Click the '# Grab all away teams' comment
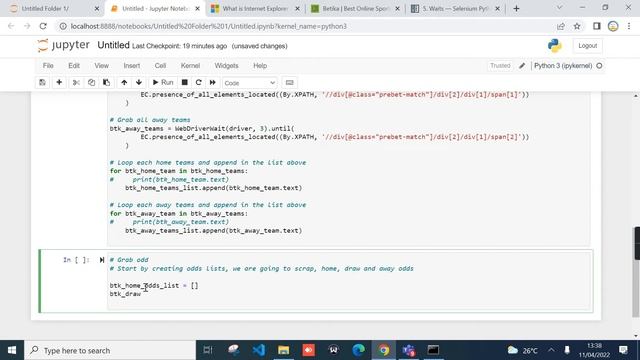640x360 pixels. 150,120
